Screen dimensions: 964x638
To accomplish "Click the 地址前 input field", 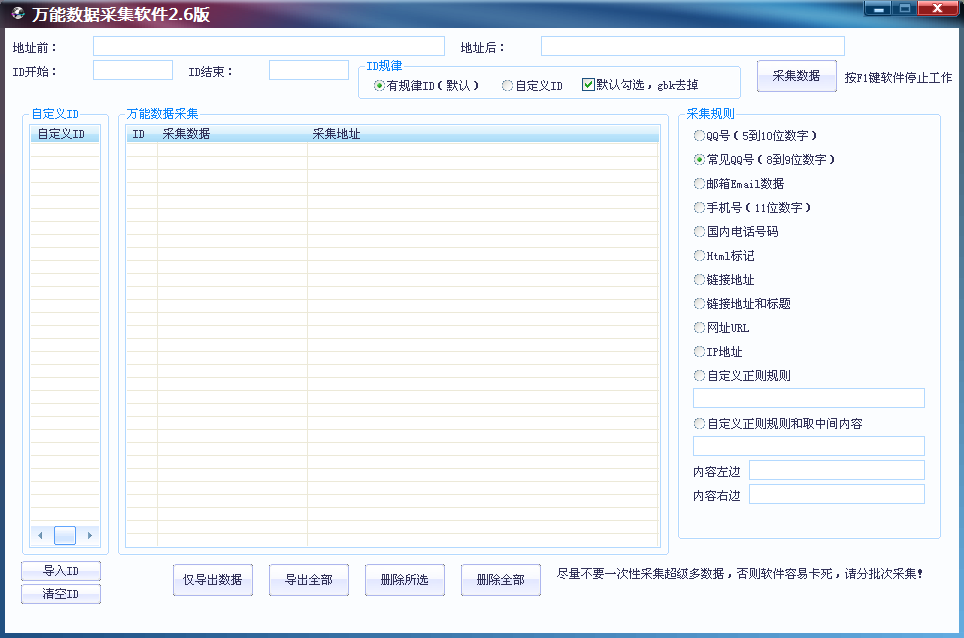I will 268,46.
